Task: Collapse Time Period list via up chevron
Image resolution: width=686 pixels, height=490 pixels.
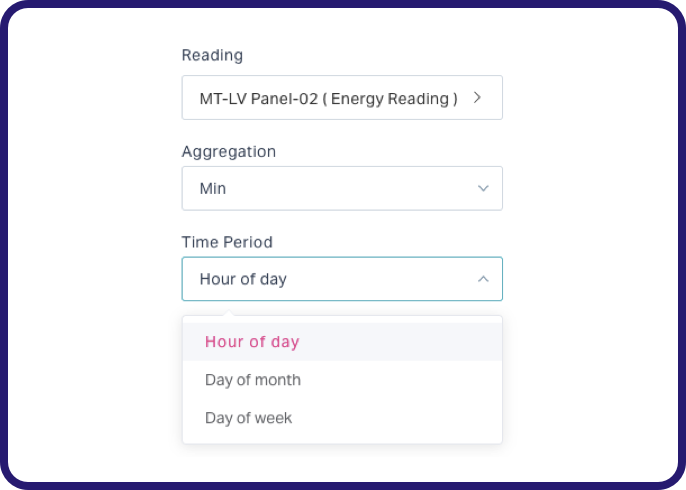Action: click(483, 279)
